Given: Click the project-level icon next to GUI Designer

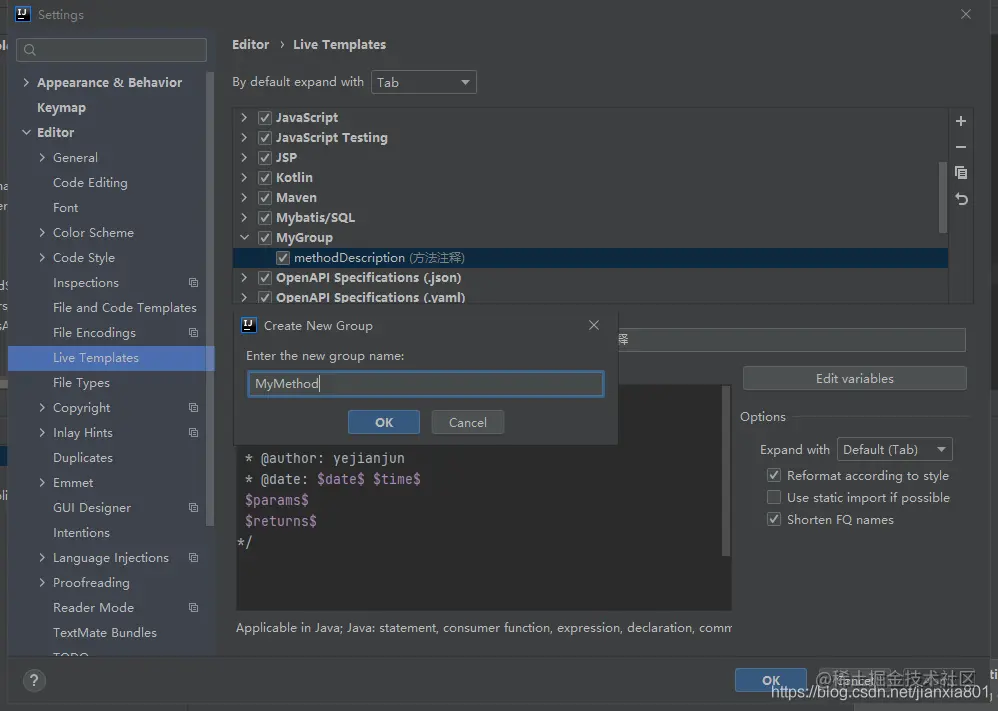Looking at the screenshot, I should point(193,508).
